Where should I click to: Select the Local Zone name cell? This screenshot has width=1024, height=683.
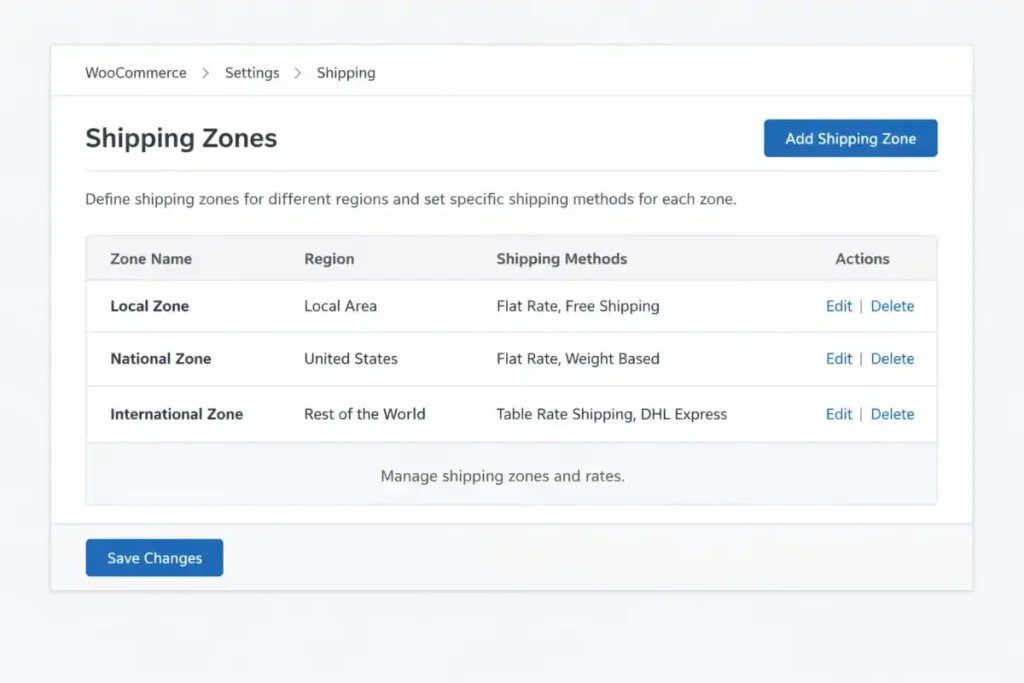click(x=150, y=306)
